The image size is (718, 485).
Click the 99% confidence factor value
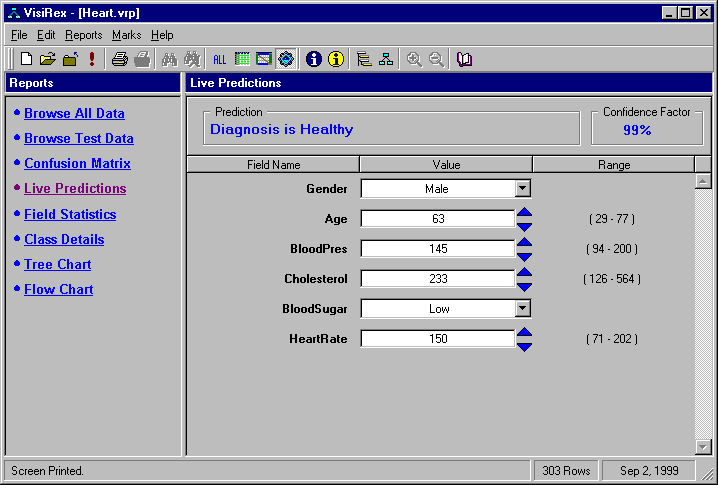(637, 130)
